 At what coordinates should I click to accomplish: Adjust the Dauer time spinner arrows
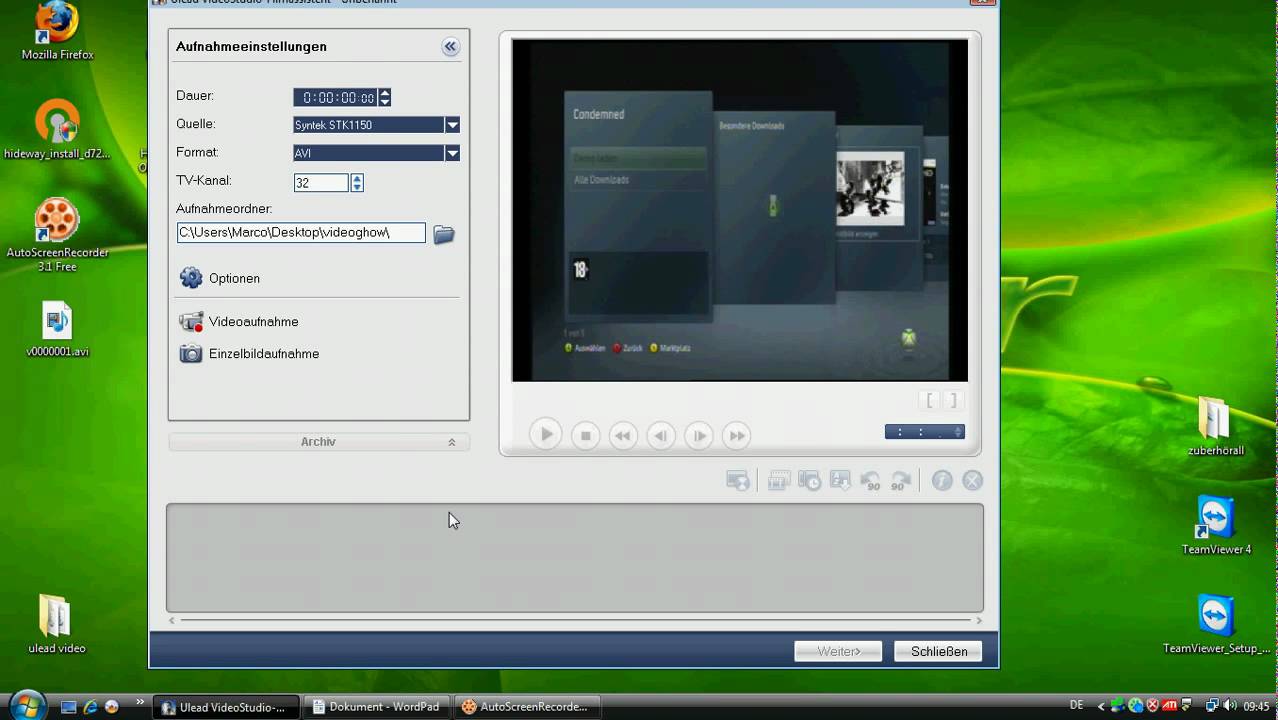pos(385,97)
